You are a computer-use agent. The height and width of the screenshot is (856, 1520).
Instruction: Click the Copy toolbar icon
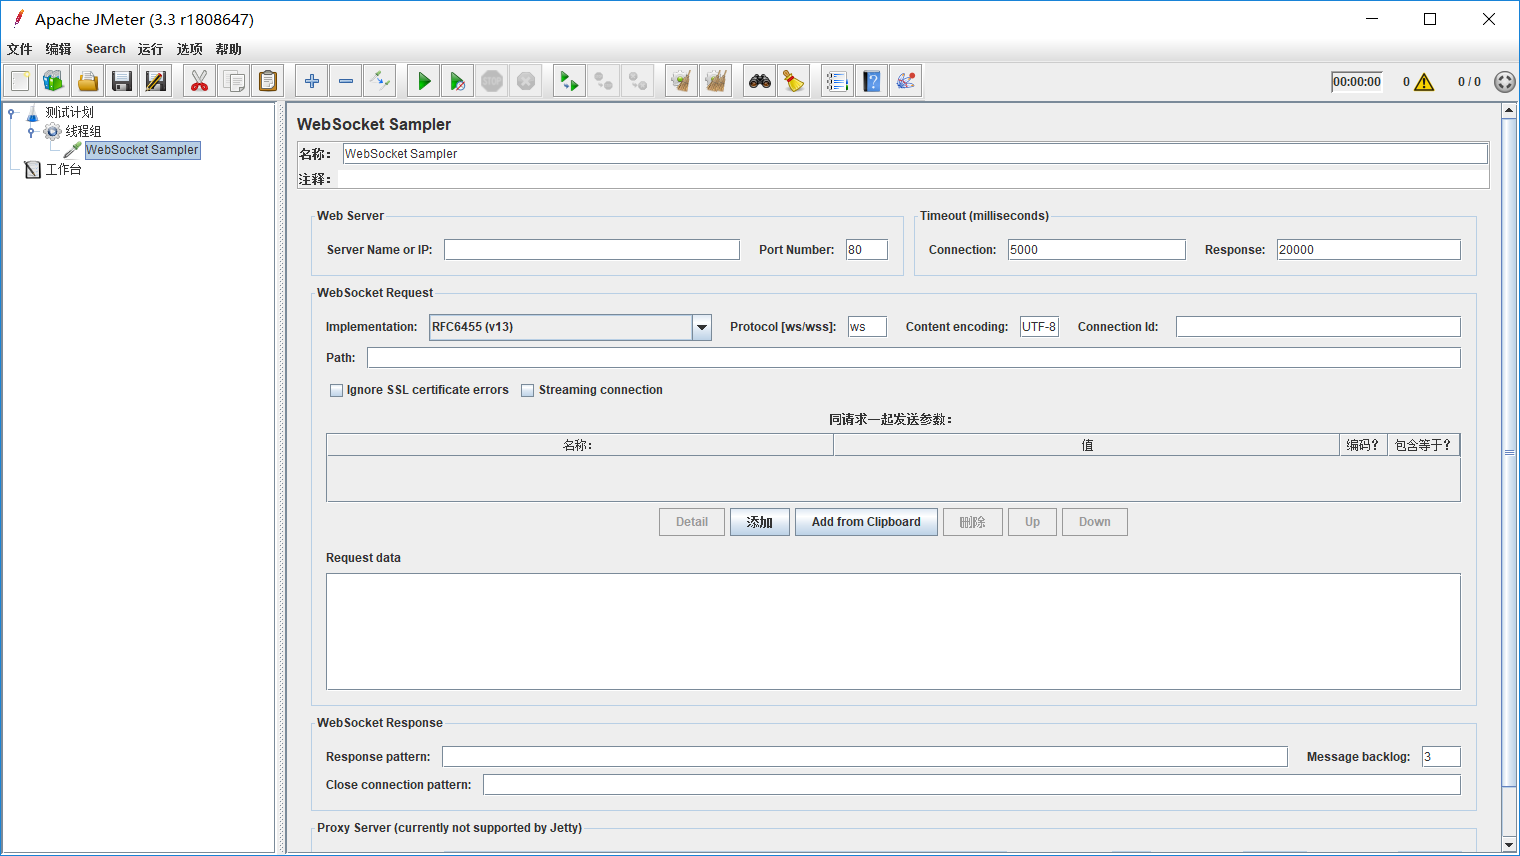coord(234,81)
